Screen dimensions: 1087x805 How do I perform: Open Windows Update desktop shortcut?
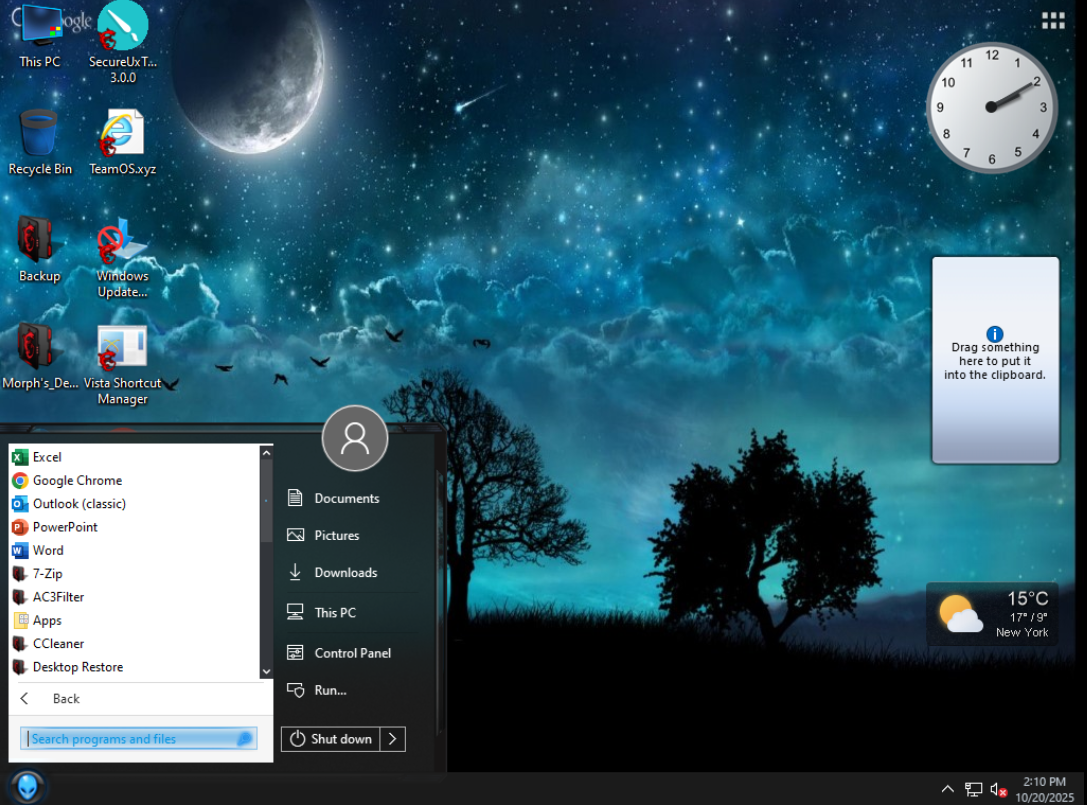123,258
